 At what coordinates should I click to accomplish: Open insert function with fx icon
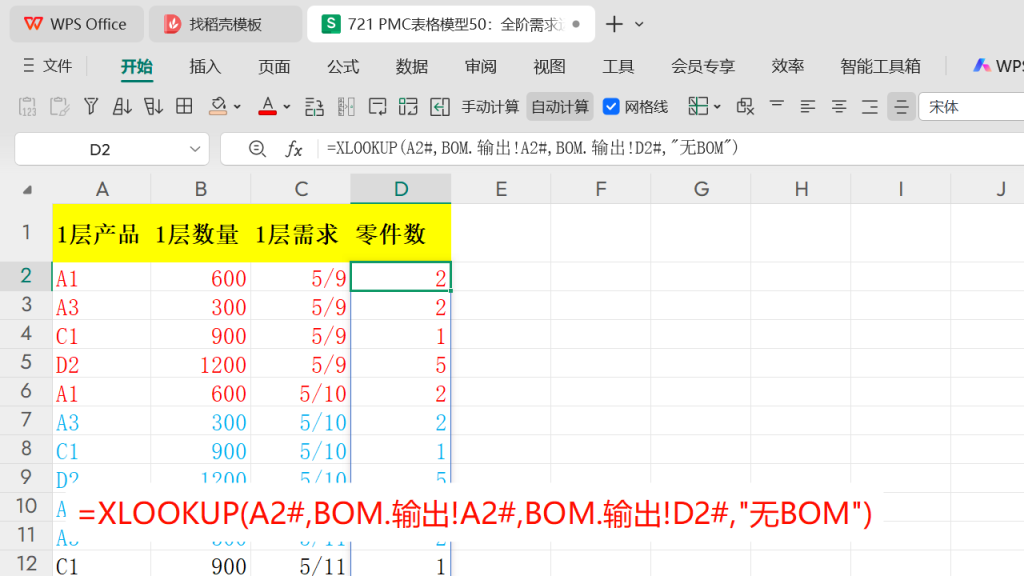tap(294, 149)
